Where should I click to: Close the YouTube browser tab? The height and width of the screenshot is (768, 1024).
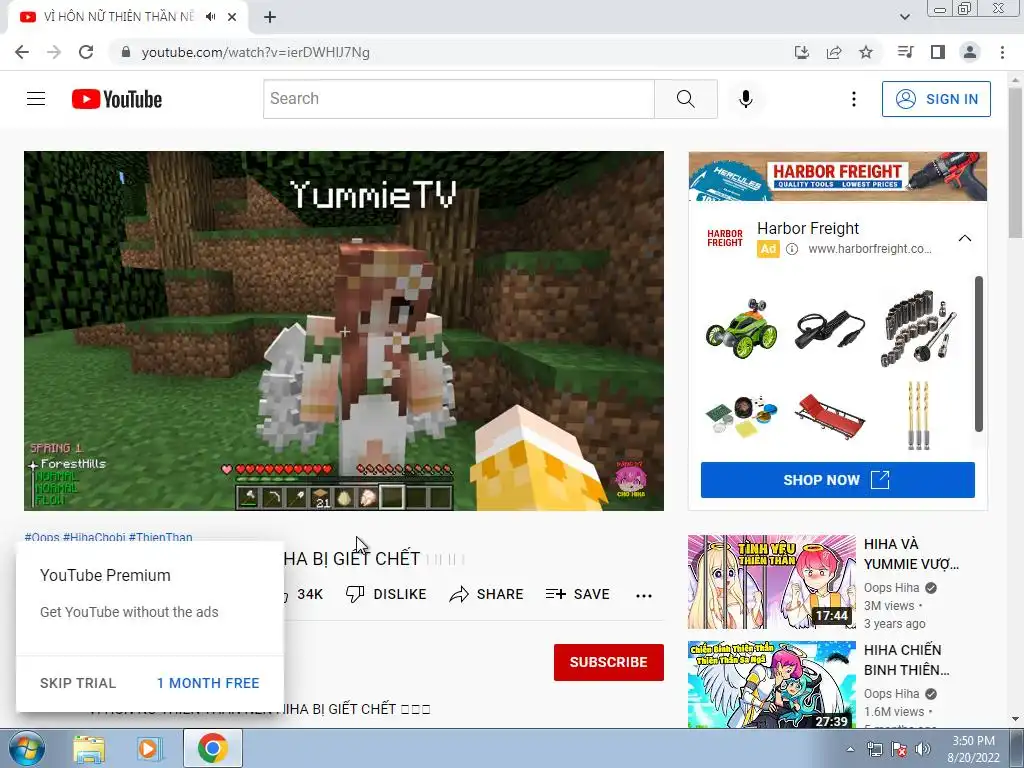[232, 17]
